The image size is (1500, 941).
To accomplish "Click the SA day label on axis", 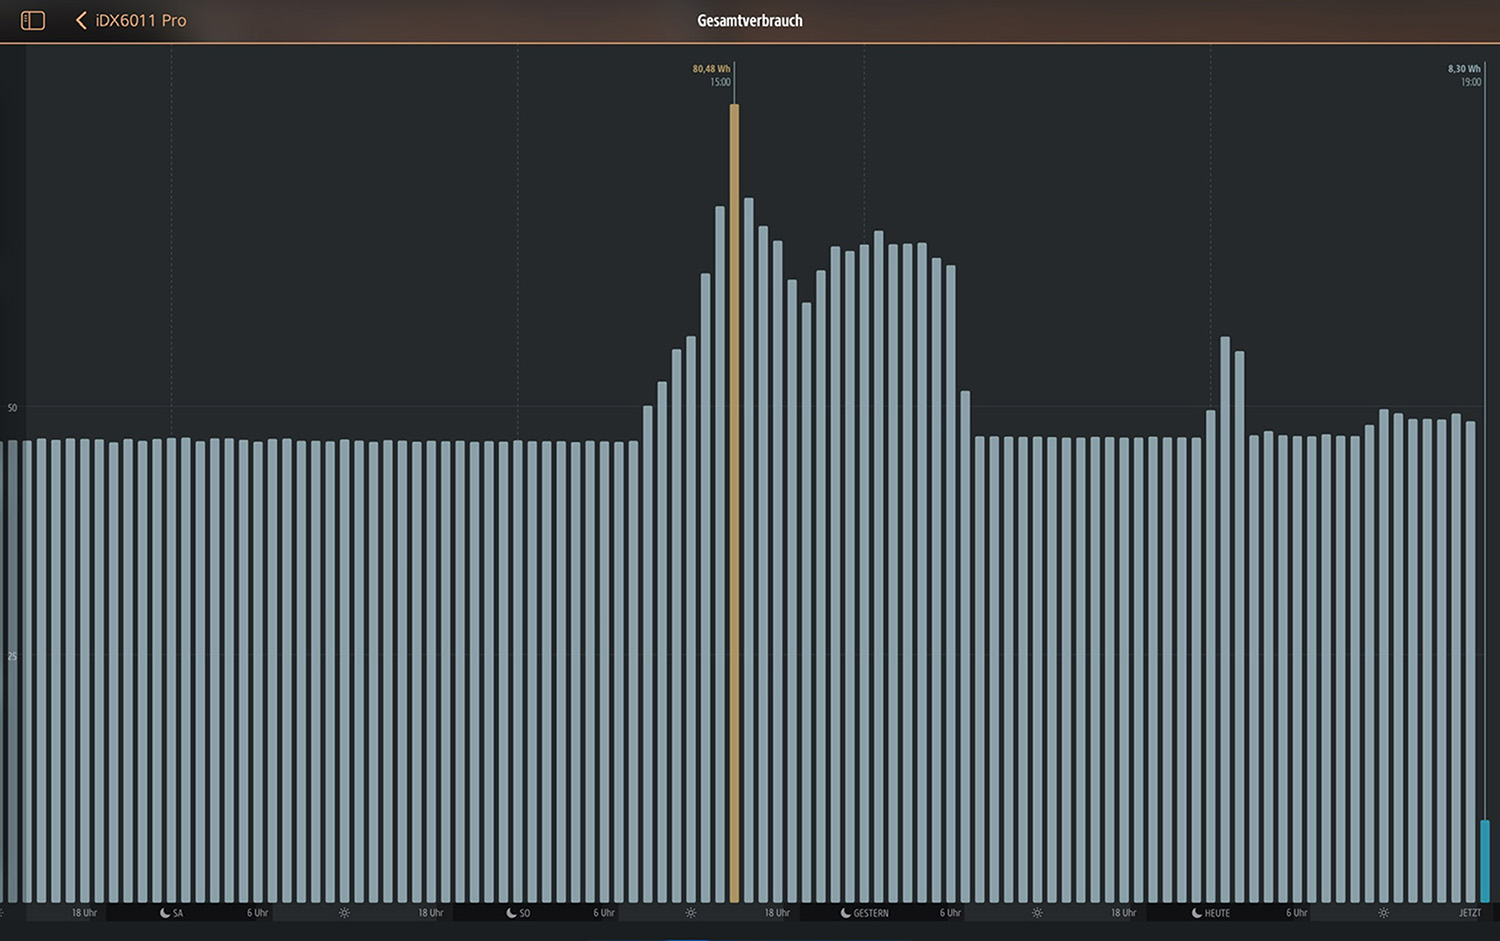I will tap(178, 913).
